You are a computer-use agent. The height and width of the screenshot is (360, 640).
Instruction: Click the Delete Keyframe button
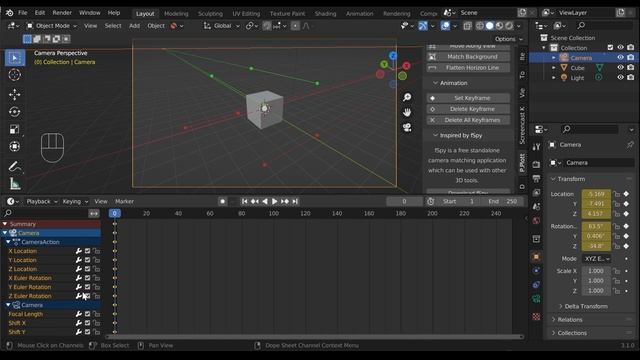pos(468,109)
